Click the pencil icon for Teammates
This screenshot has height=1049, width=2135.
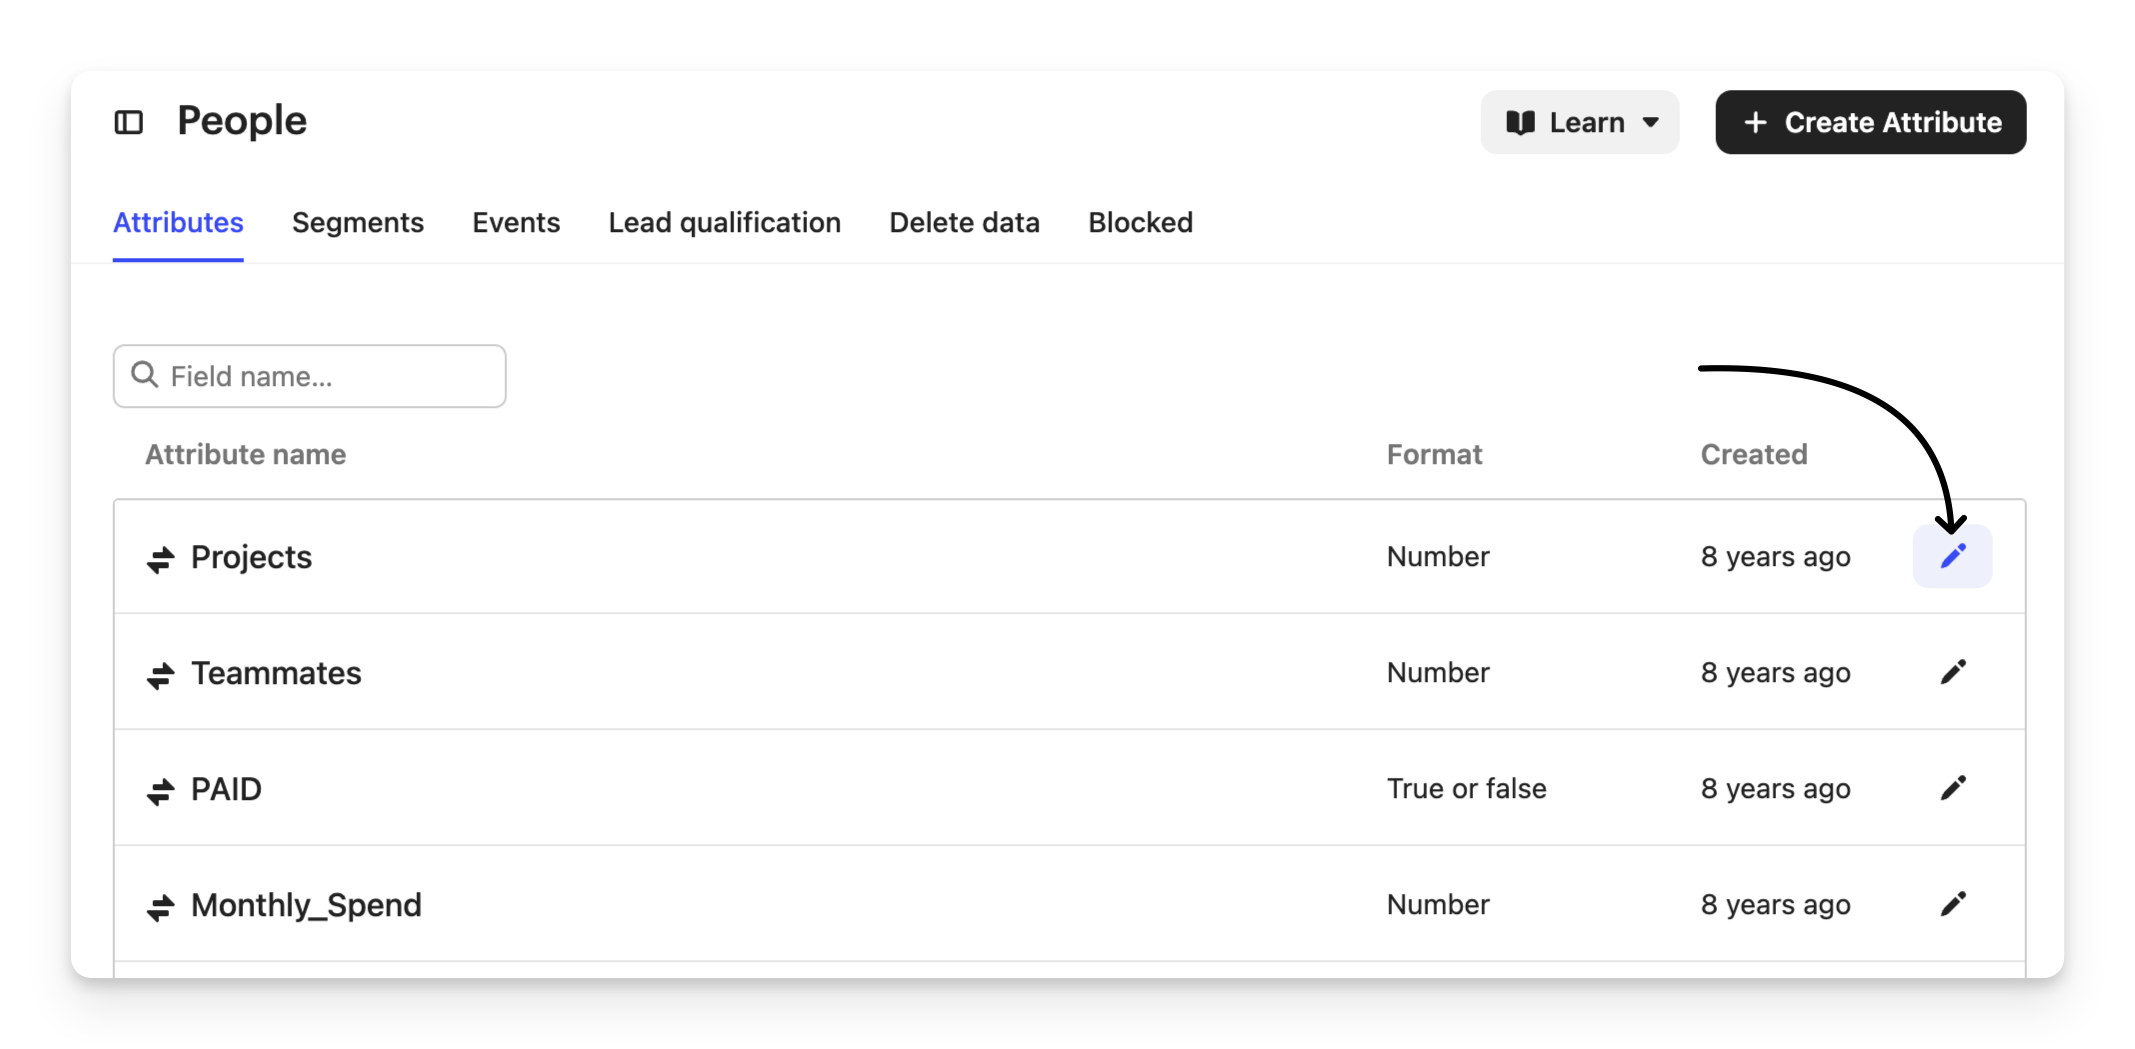point(1952,672)
